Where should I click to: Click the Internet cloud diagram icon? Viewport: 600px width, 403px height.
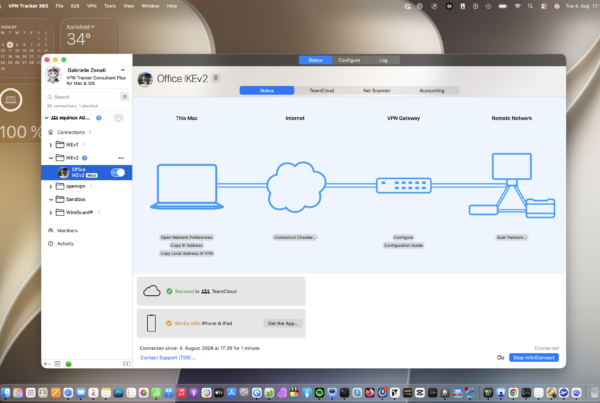[x=296, y=187]
